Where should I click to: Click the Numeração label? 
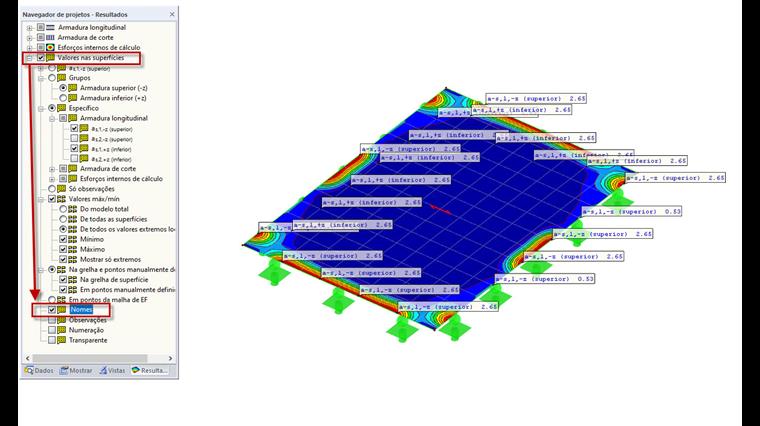(x=86, y=330)
